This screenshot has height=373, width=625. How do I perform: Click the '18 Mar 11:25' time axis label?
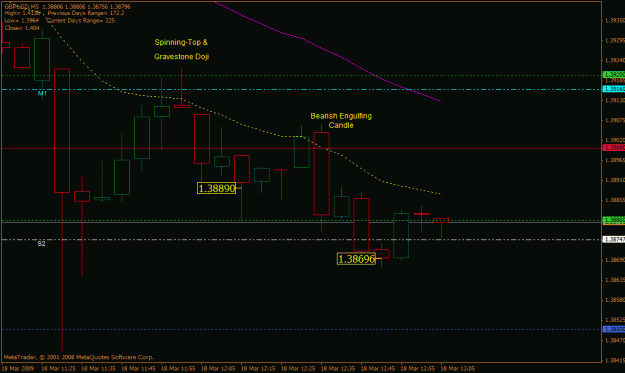tap(59, 369)
